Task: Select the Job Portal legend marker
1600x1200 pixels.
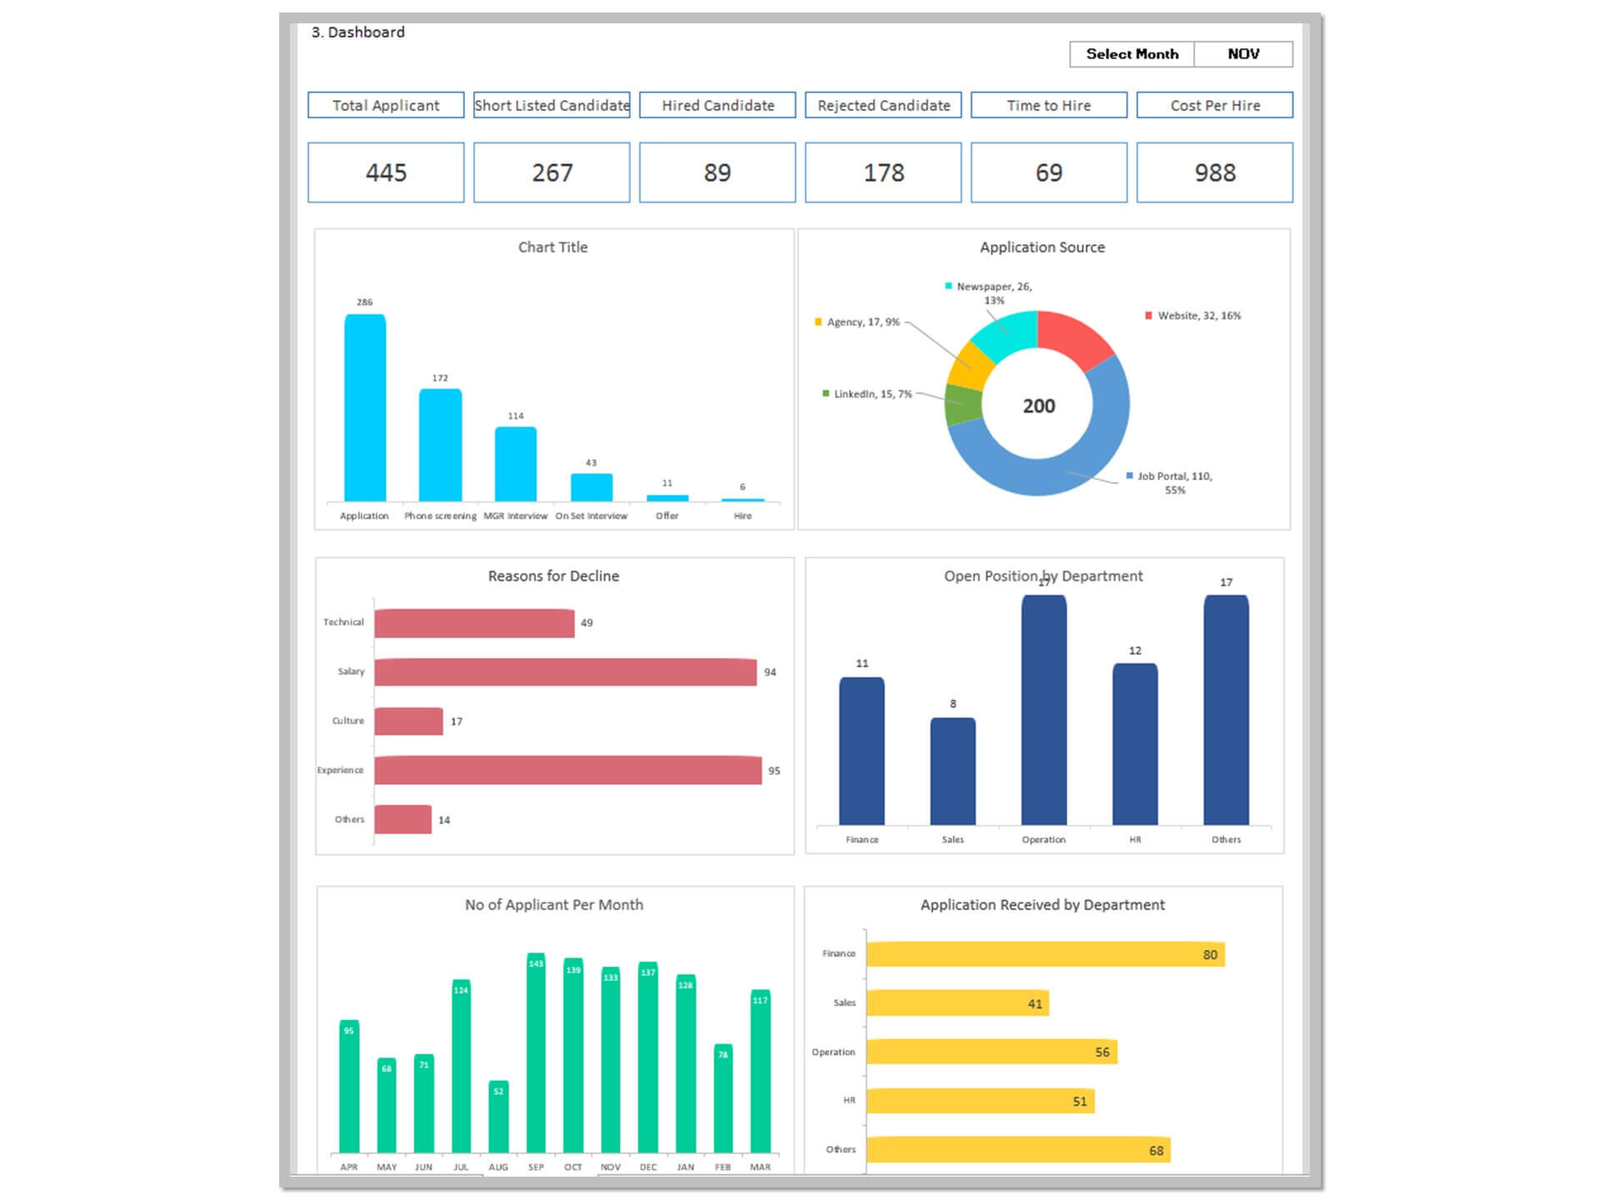Action: [1129, 476]
